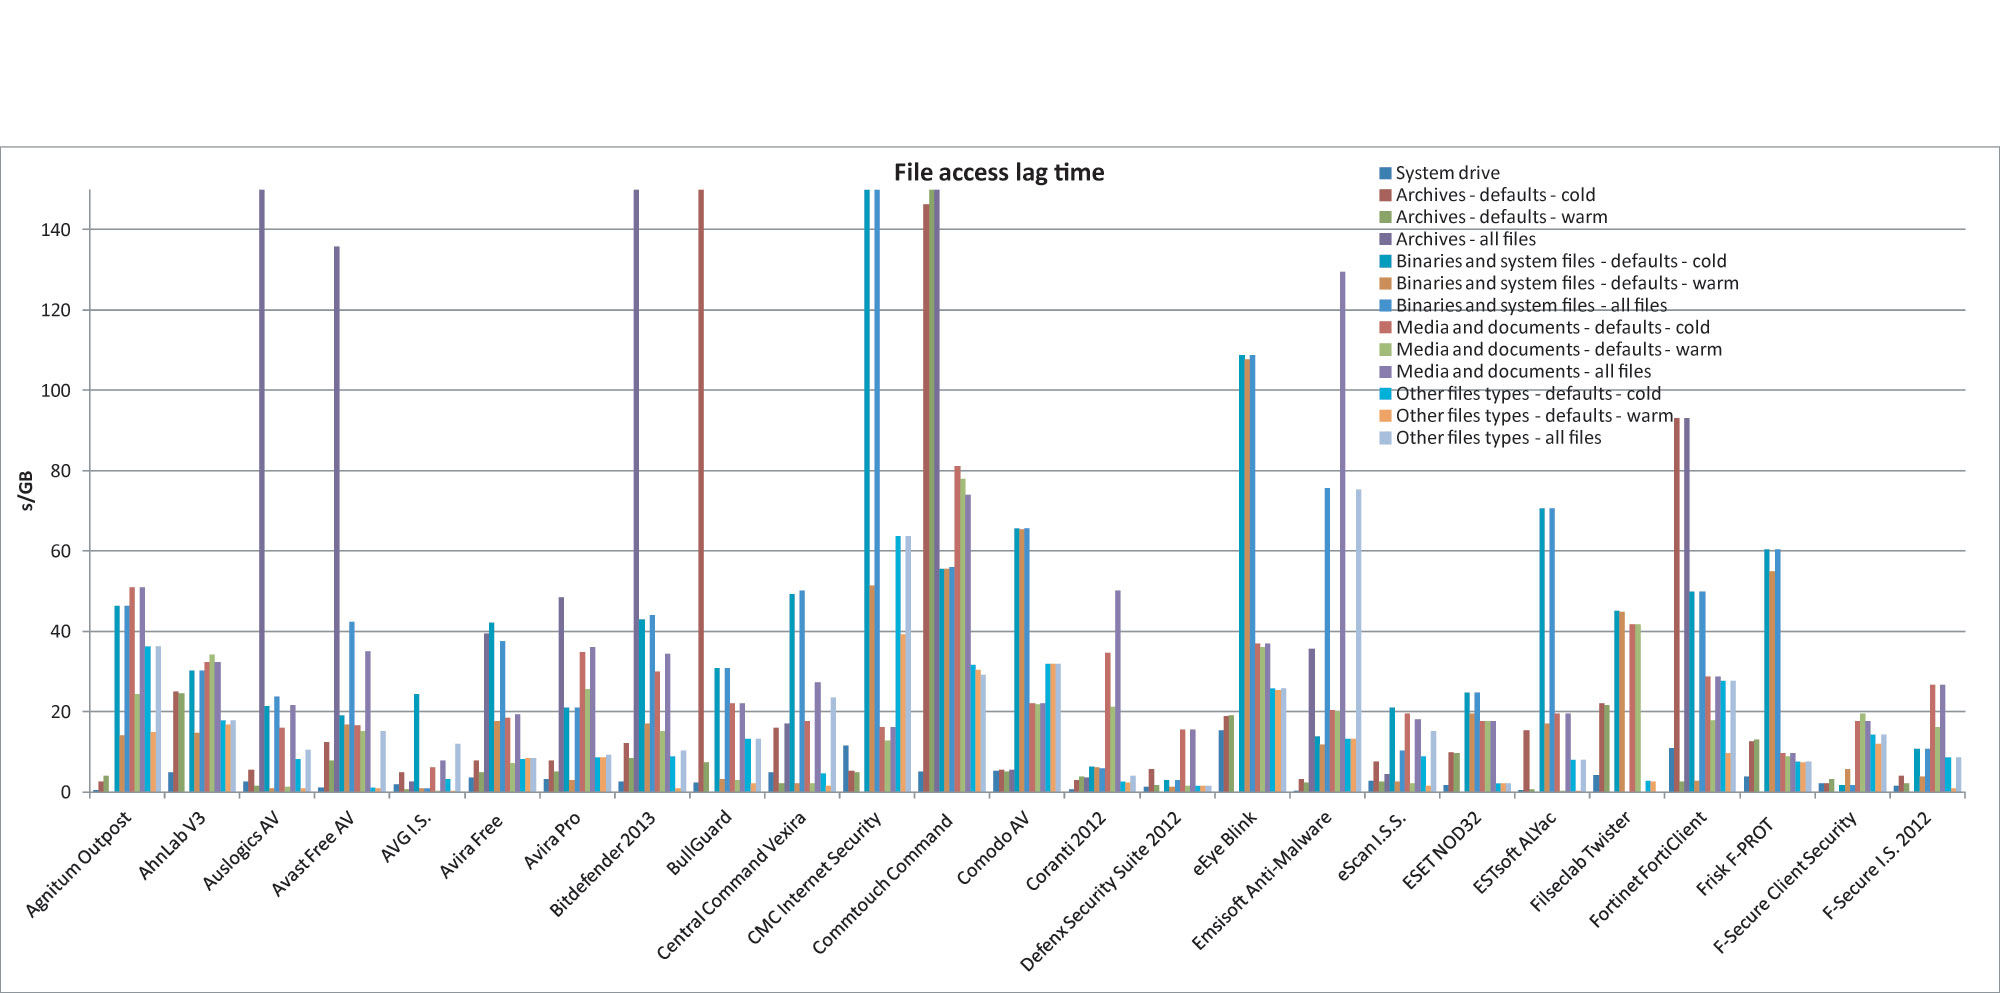Click the 60 y-axis value
Image resolution: width=2000 pixels, height=993 pixels.
[x=61, y=551]
